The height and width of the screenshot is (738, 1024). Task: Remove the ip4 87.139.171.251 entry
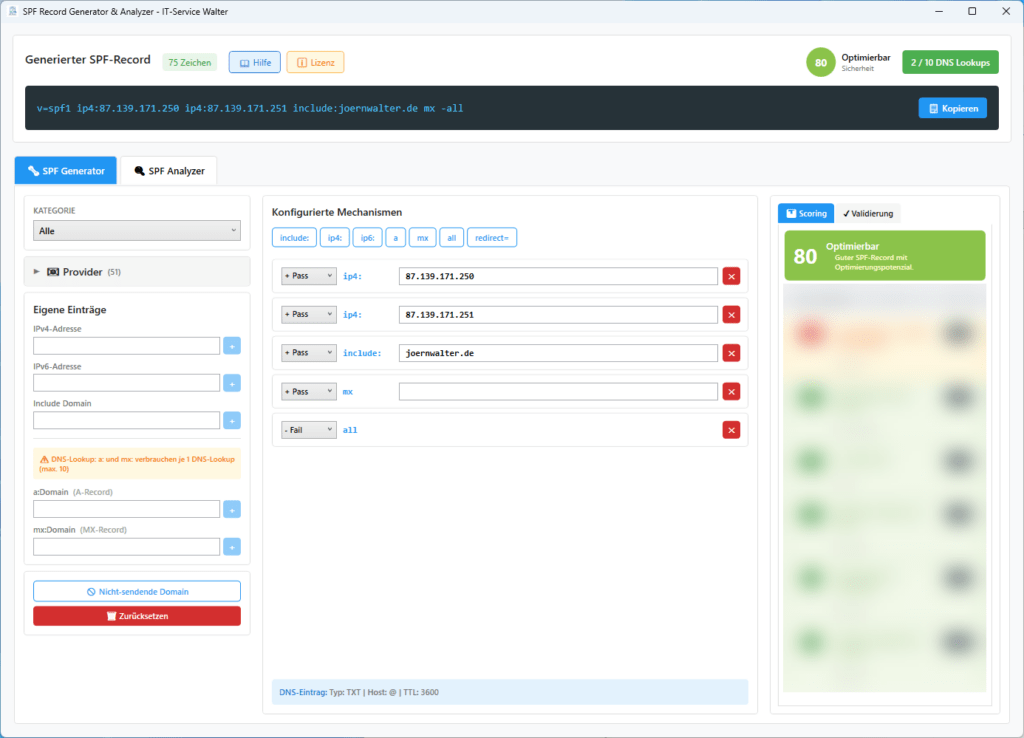point(731,315)
